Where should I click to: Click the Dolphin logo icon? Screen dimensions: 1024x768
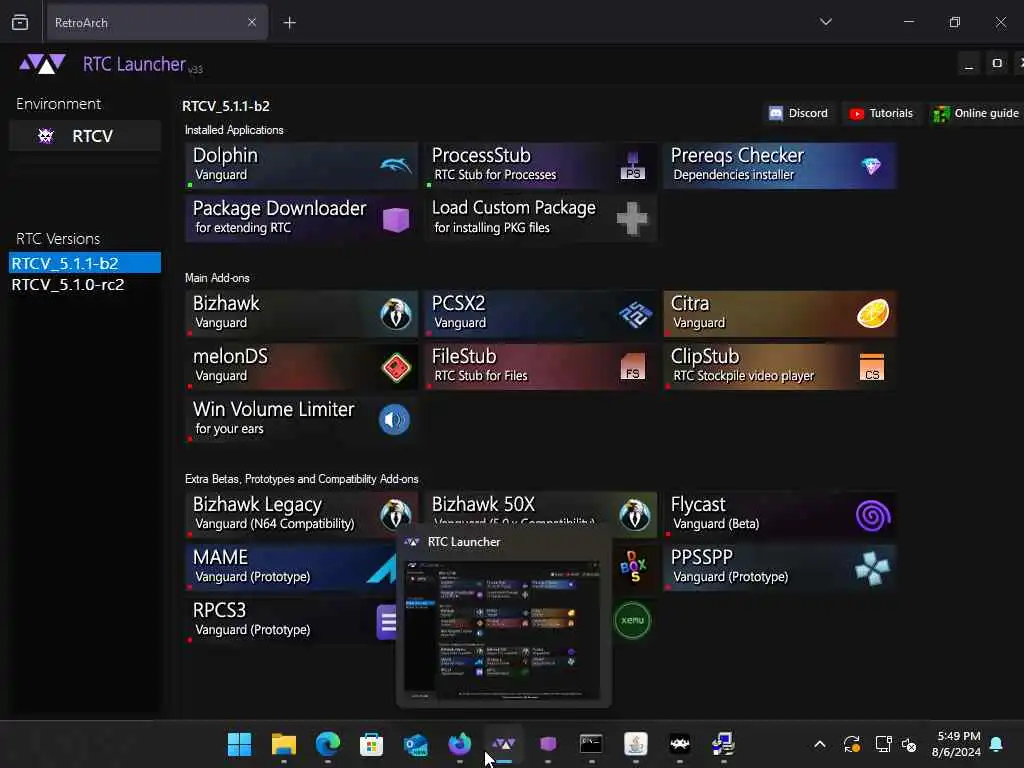click(396, 166)
